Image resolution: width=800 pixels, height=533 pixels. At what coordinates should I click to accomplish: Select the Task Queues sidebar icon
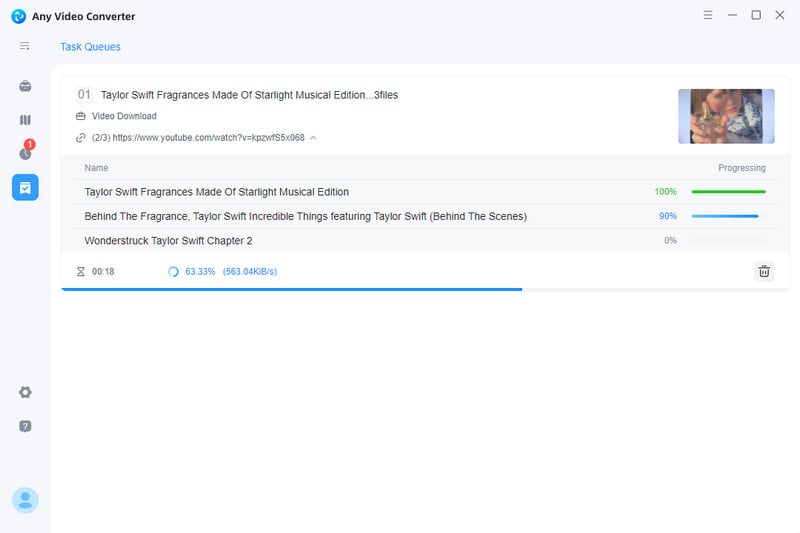tap(25, 188)
